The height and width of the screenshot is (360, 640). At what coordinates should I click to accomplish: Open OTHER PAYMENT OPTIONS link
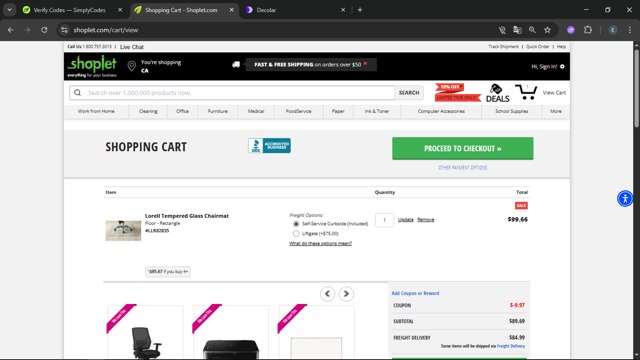coord(462,168)
